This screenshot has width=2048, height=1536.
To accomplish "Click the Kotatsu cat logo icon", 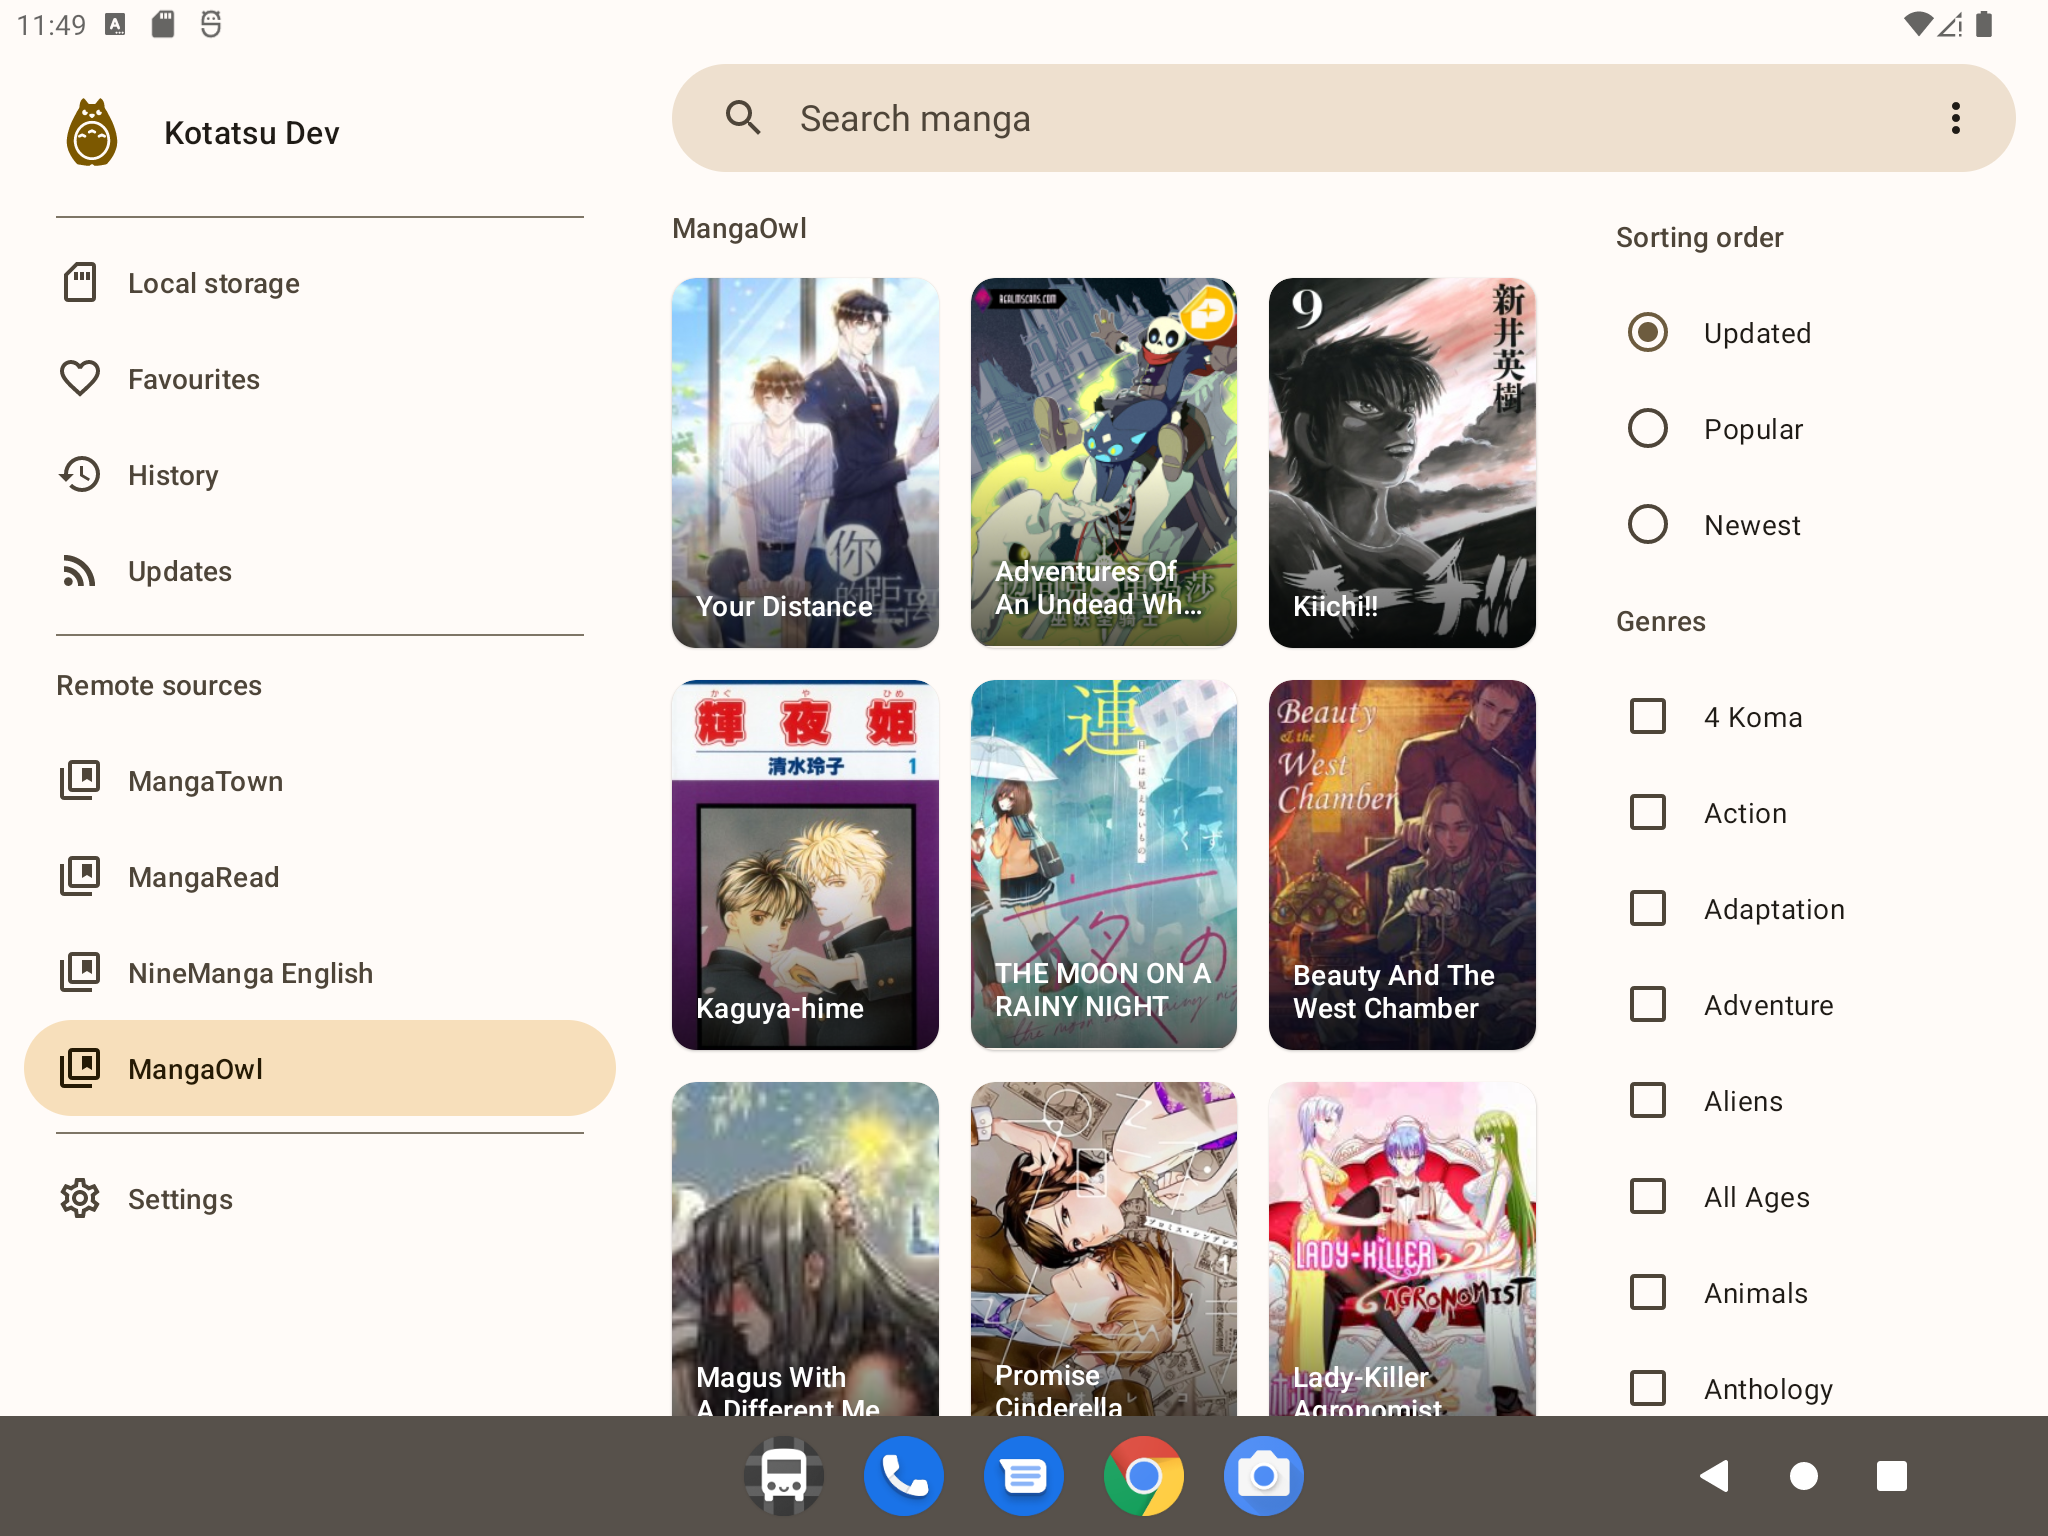I will pos(92,132).
